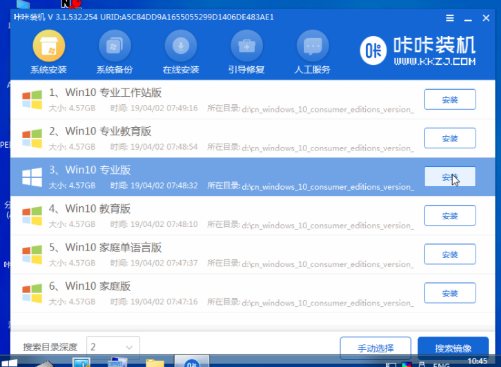Install Win10 专业工作站版
Viewport: 501px width, 367px height.
450,99
